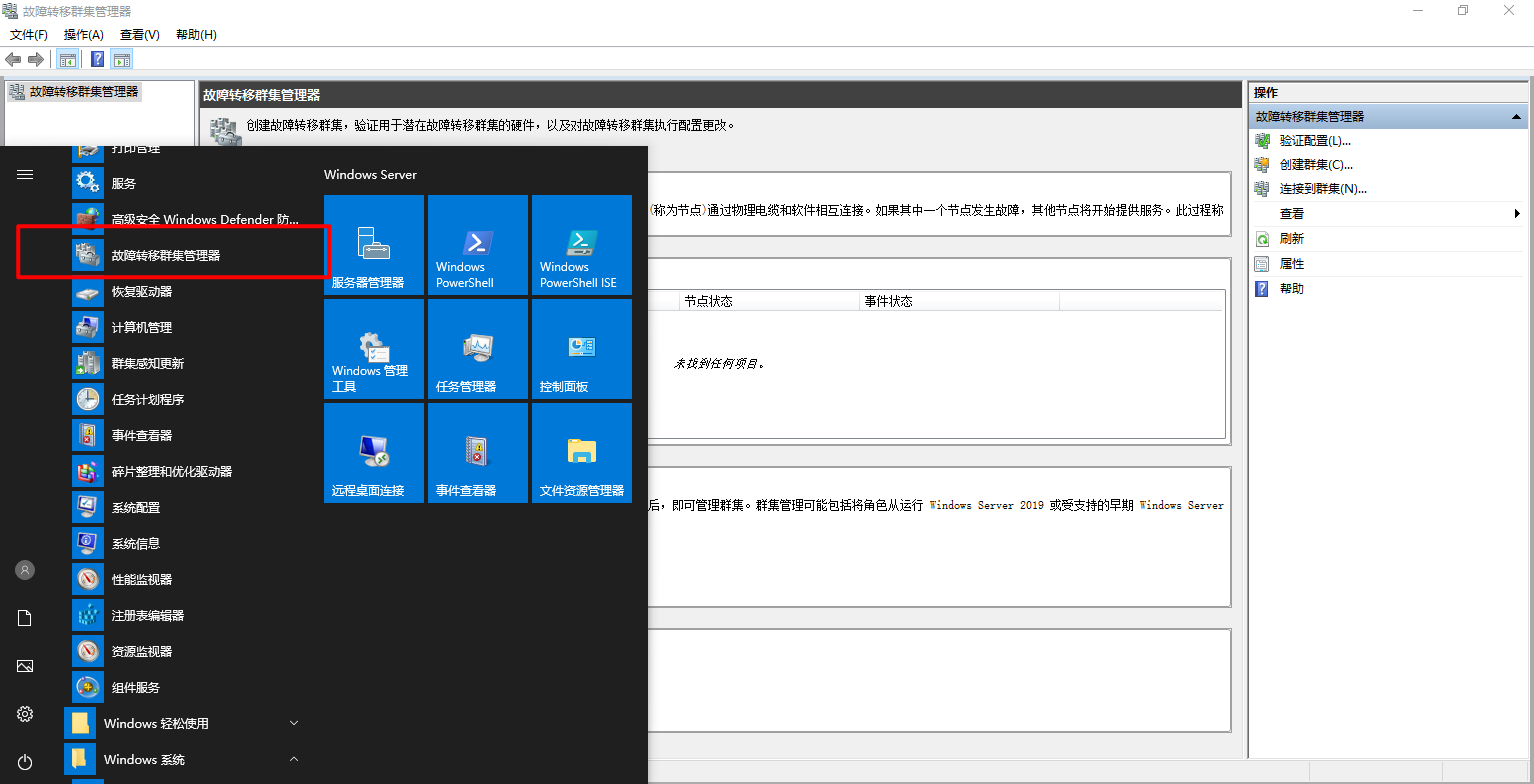The width and height of the screenshot is (1534, 784).
Task: Open the 查看(V) menu
Action: 139,35
